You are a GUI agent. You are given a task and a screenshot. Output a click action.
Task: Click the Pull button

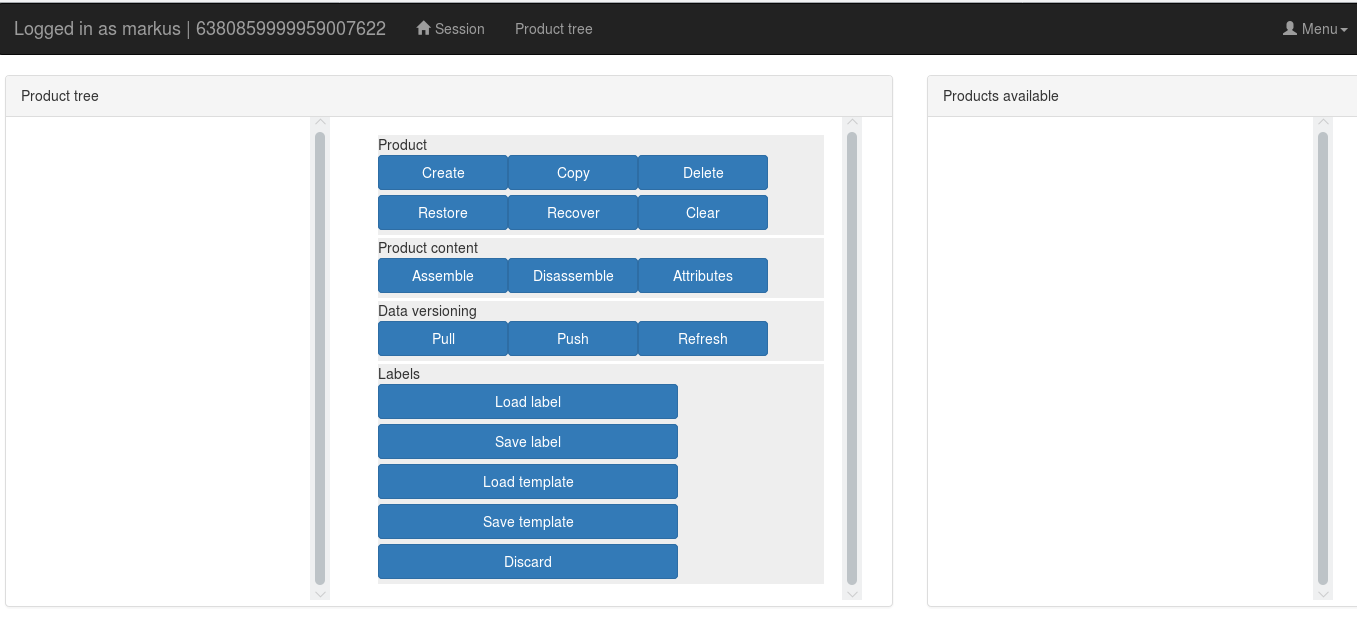point(443,339)
